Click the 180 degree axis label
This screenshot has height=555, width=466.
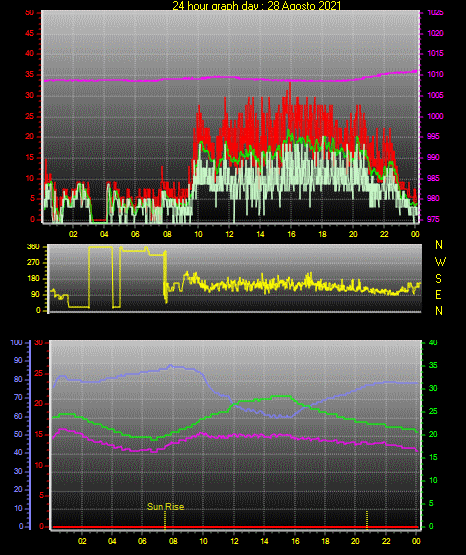coord(34,279)
